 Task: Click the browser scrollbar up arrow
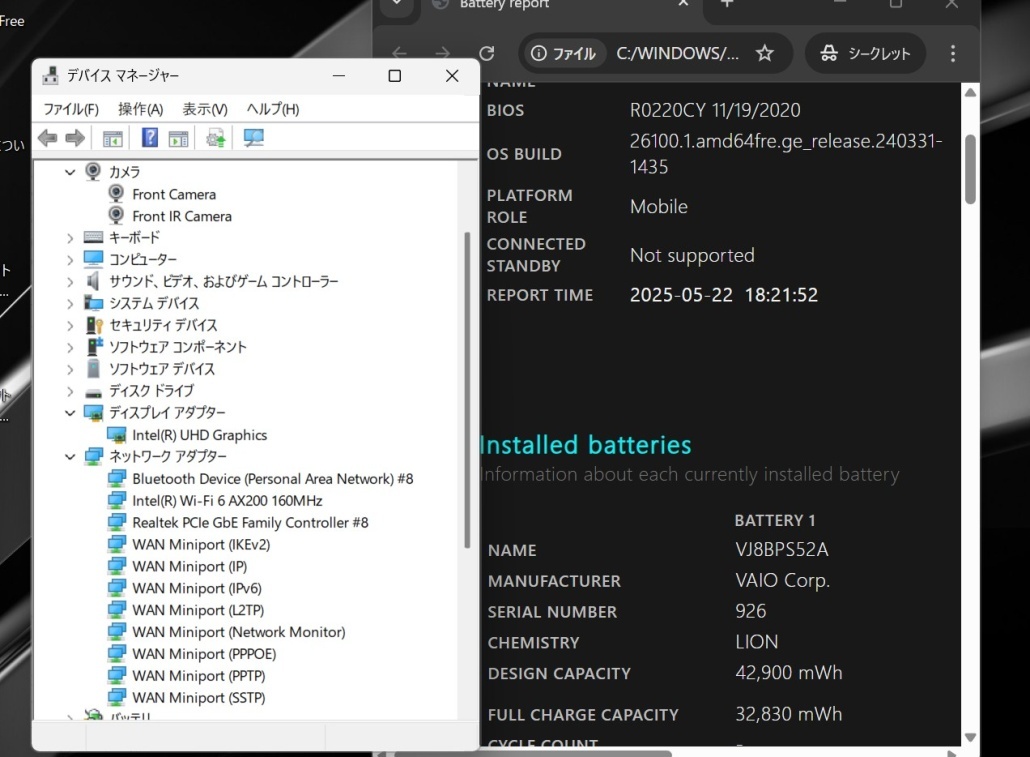point(970,93)
